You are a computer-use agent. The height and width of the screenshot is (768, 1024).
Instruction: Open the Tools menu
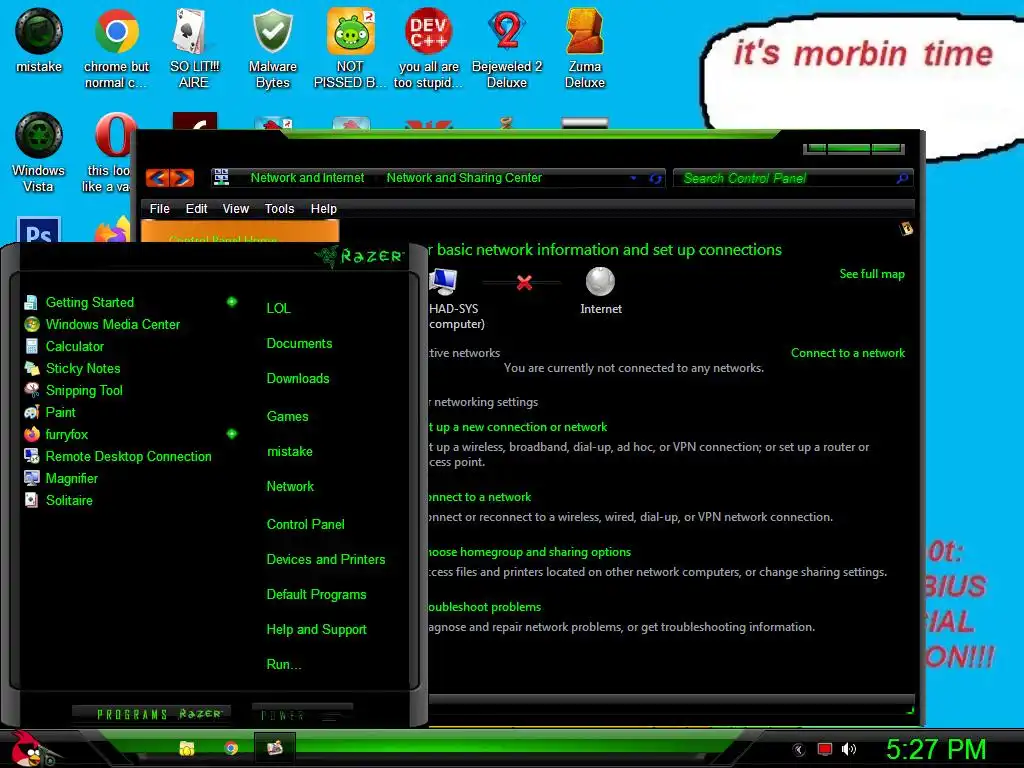point(280,208)
